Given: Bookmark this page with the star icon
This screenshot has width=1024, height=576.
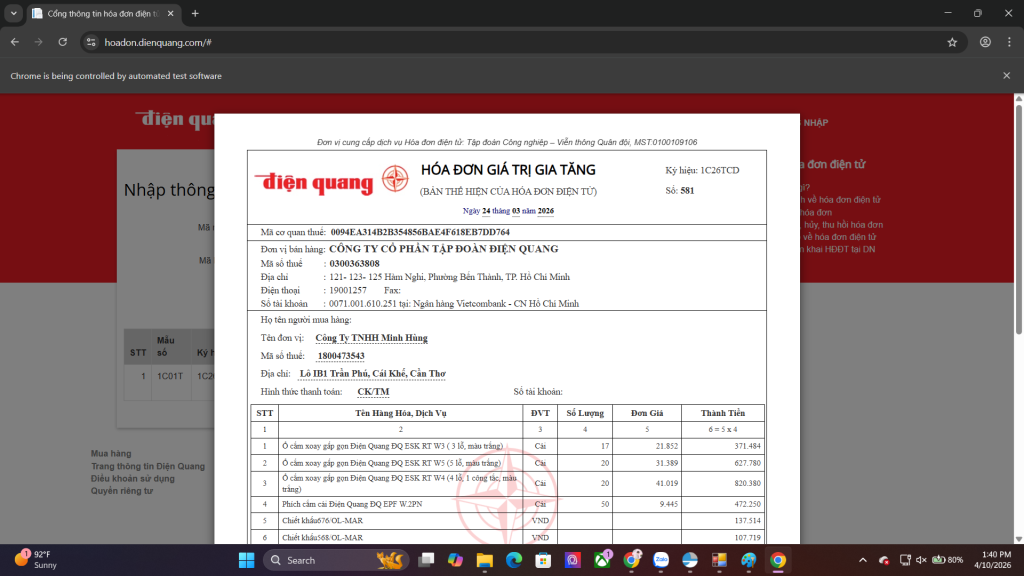Looking at the screenshot, I should [x=952, y=42].
